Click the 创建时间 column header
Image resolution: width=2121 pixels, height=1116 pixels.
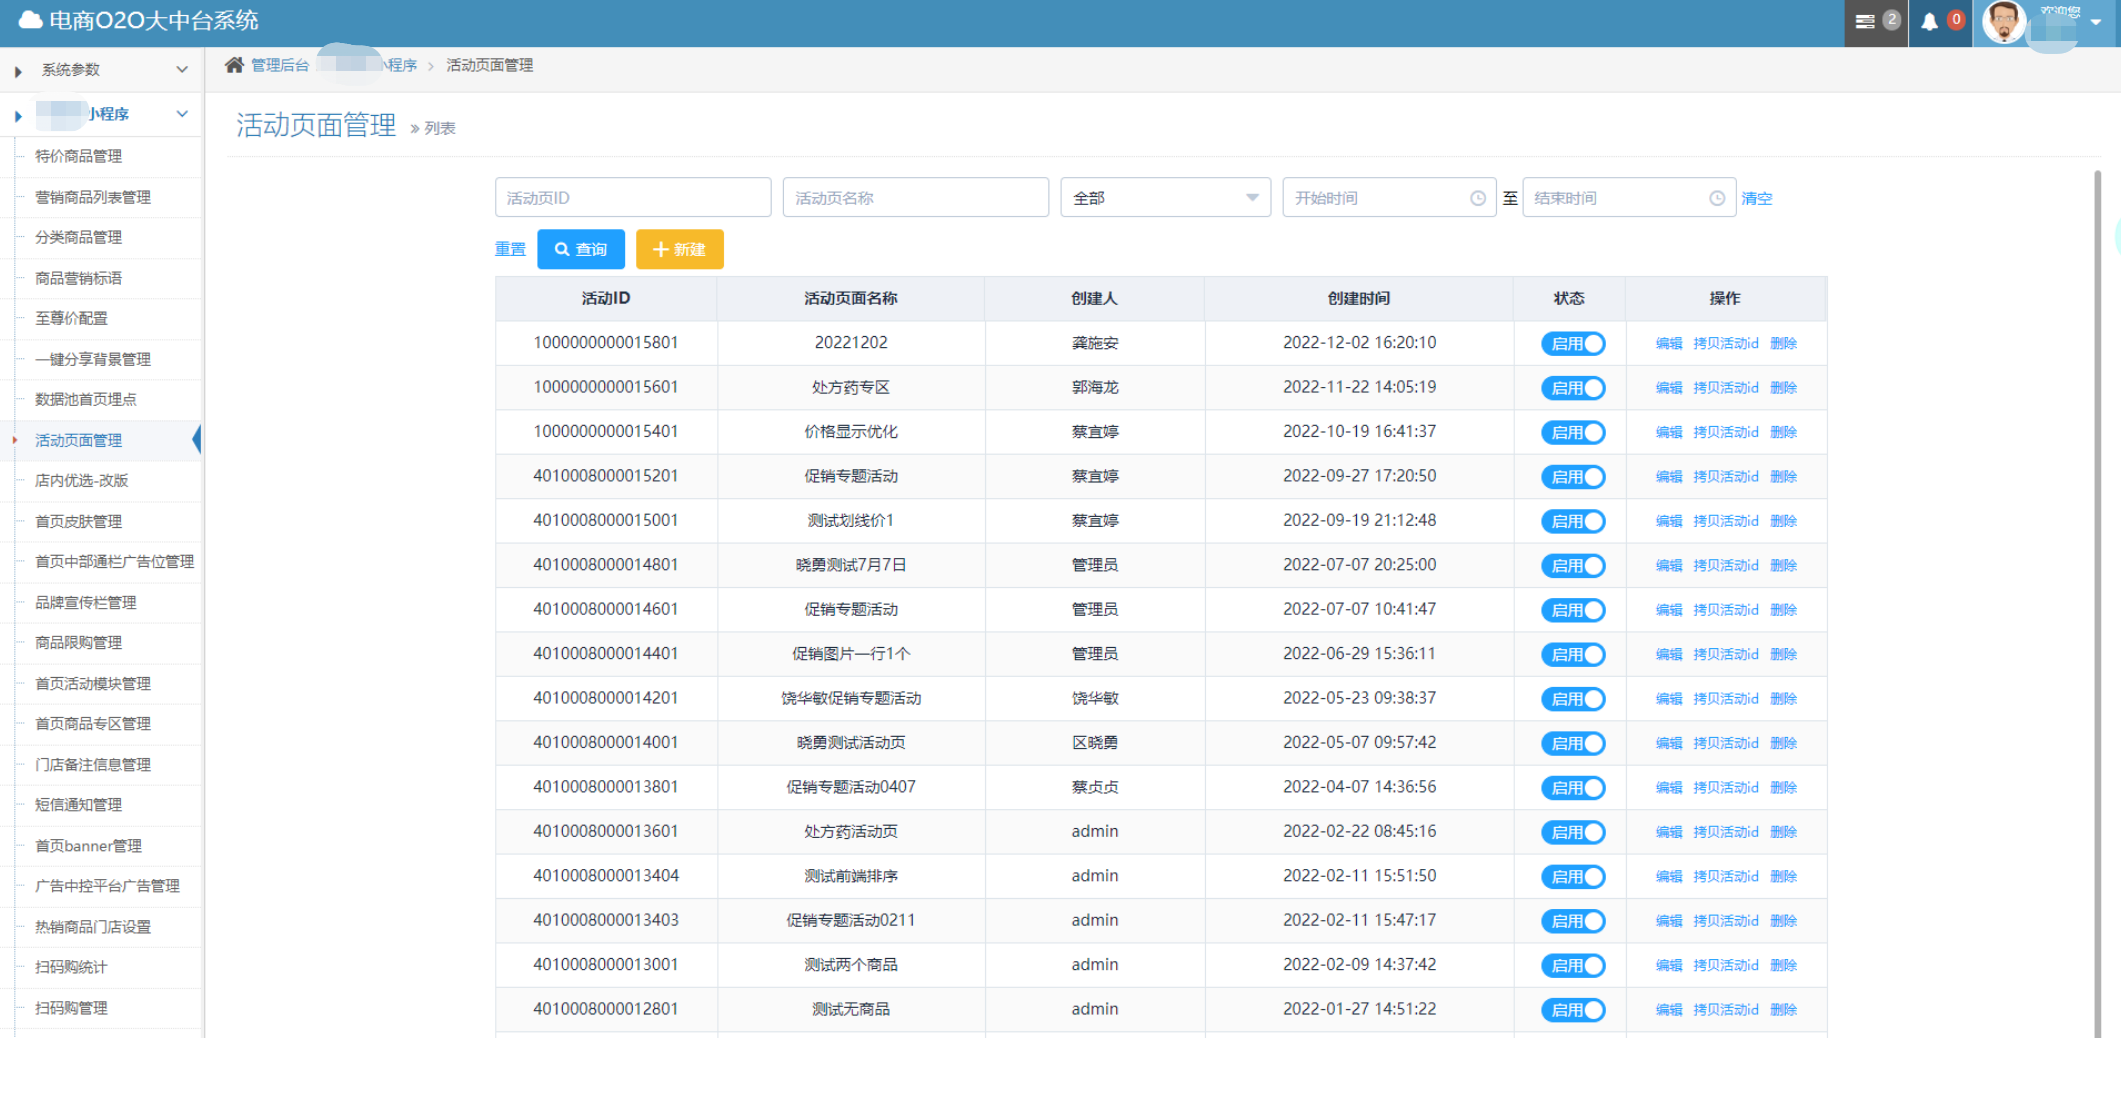click(x=1359, y=298)
